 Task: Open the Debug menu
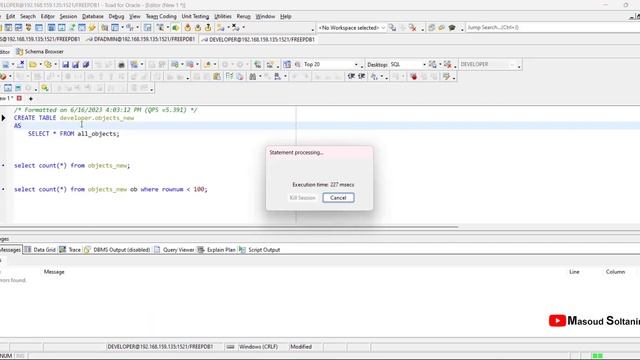[116, 16]
